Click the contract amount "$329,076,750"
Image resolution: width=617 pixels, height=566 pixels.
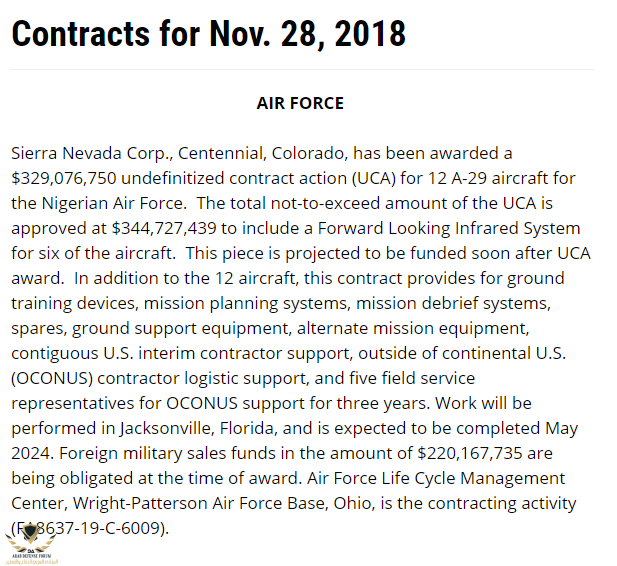(x=64, y=178)
